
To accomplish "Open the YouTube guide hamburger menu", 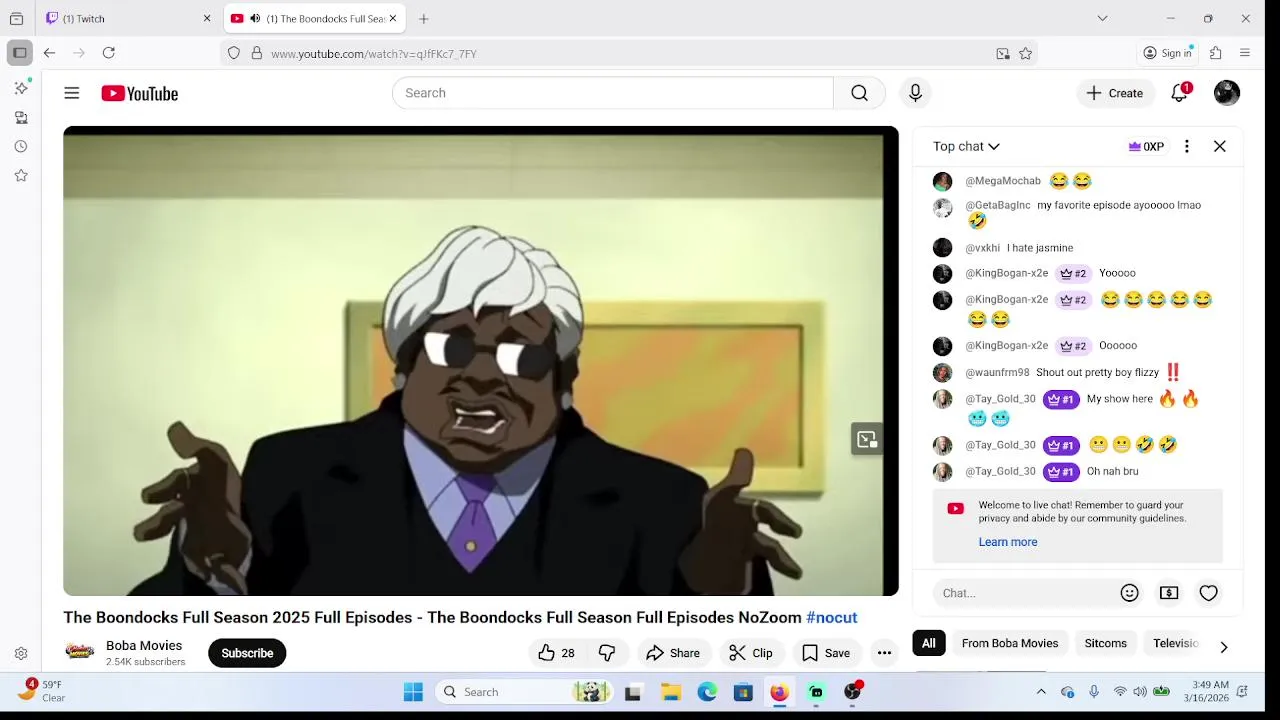I will click(72, 93).
